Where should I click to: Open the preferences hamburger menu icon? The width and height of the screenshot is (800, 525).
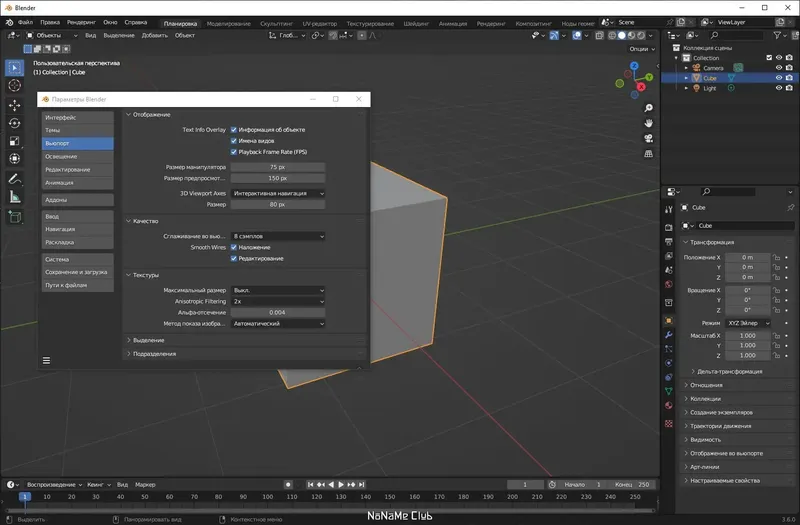click(x=46, y=360)
